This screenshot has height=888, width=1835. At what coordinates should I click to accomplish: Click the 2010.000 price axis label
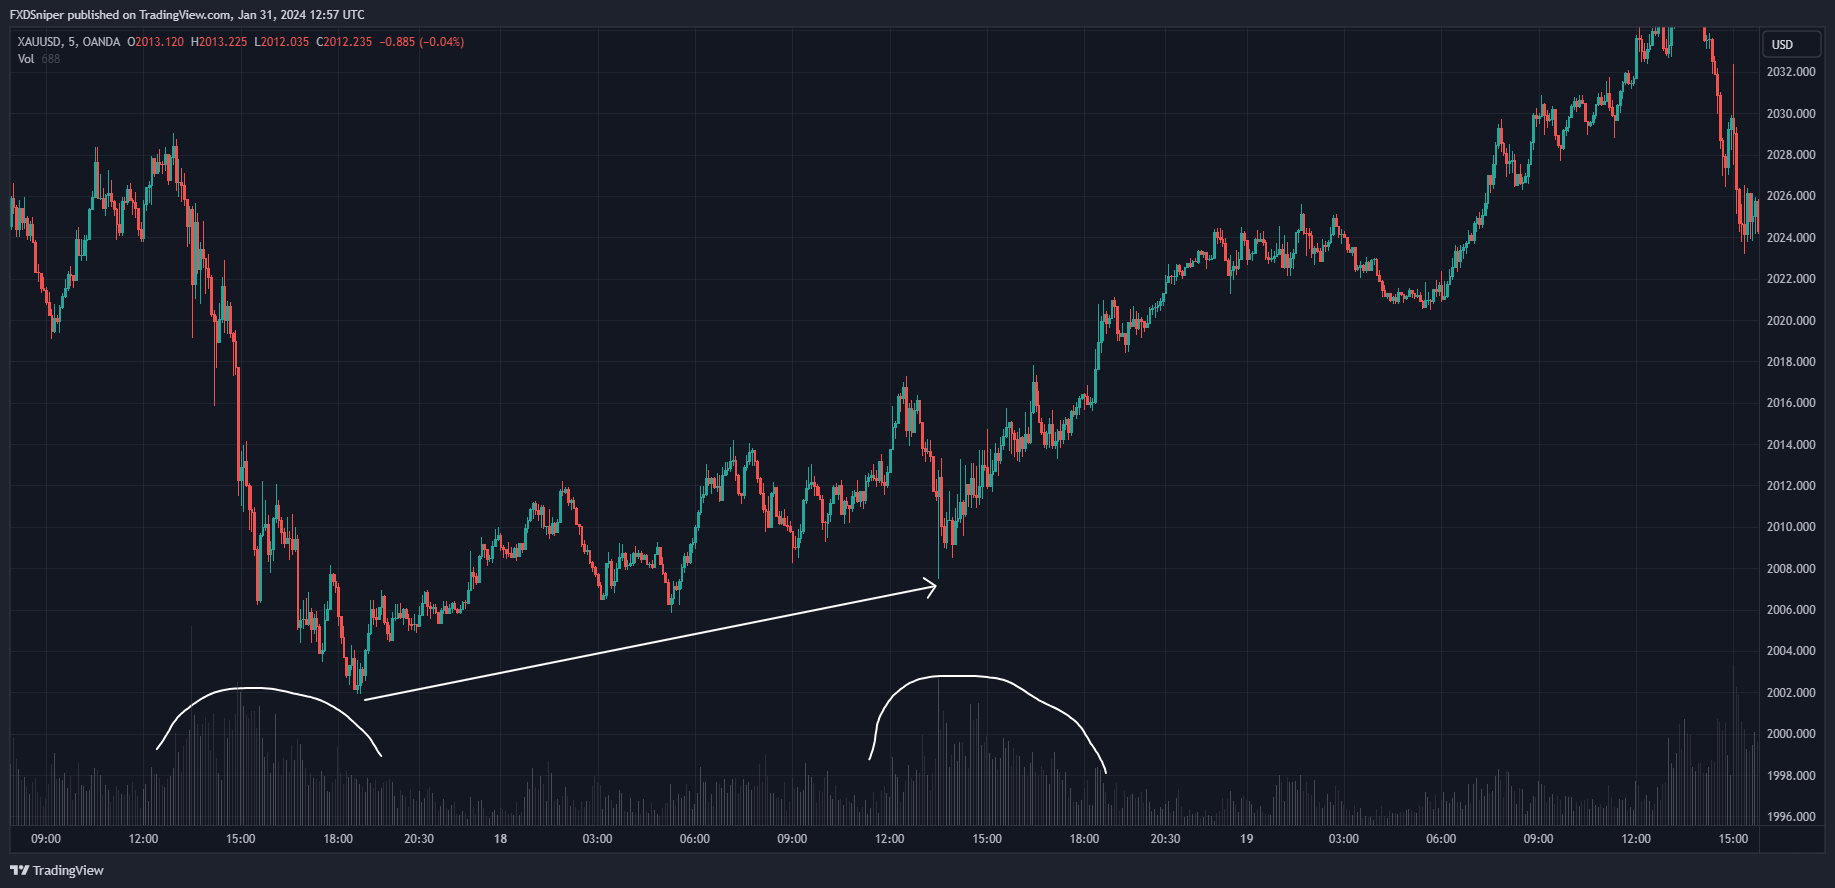point(1791,527)
